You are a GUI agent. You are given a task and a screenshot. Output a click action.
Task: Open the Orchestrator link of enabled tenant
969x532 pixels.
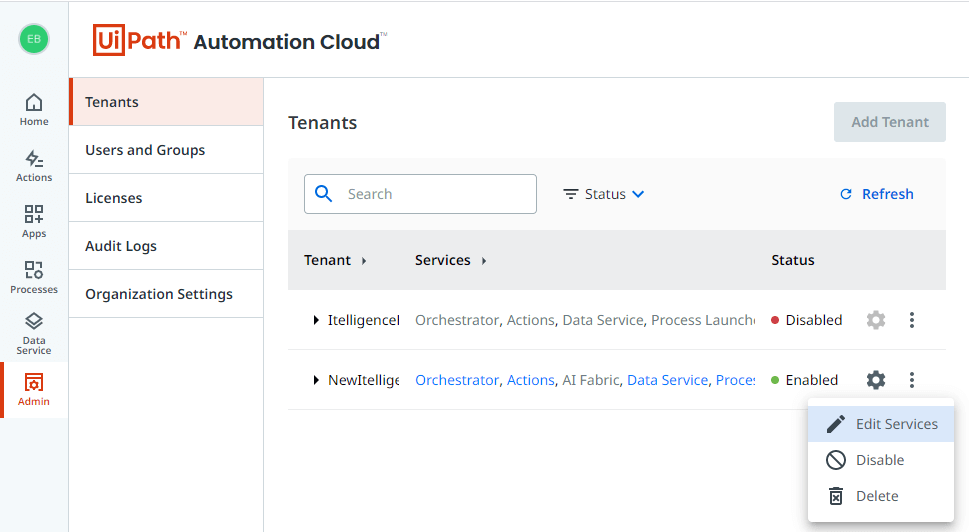click(457, 380)
